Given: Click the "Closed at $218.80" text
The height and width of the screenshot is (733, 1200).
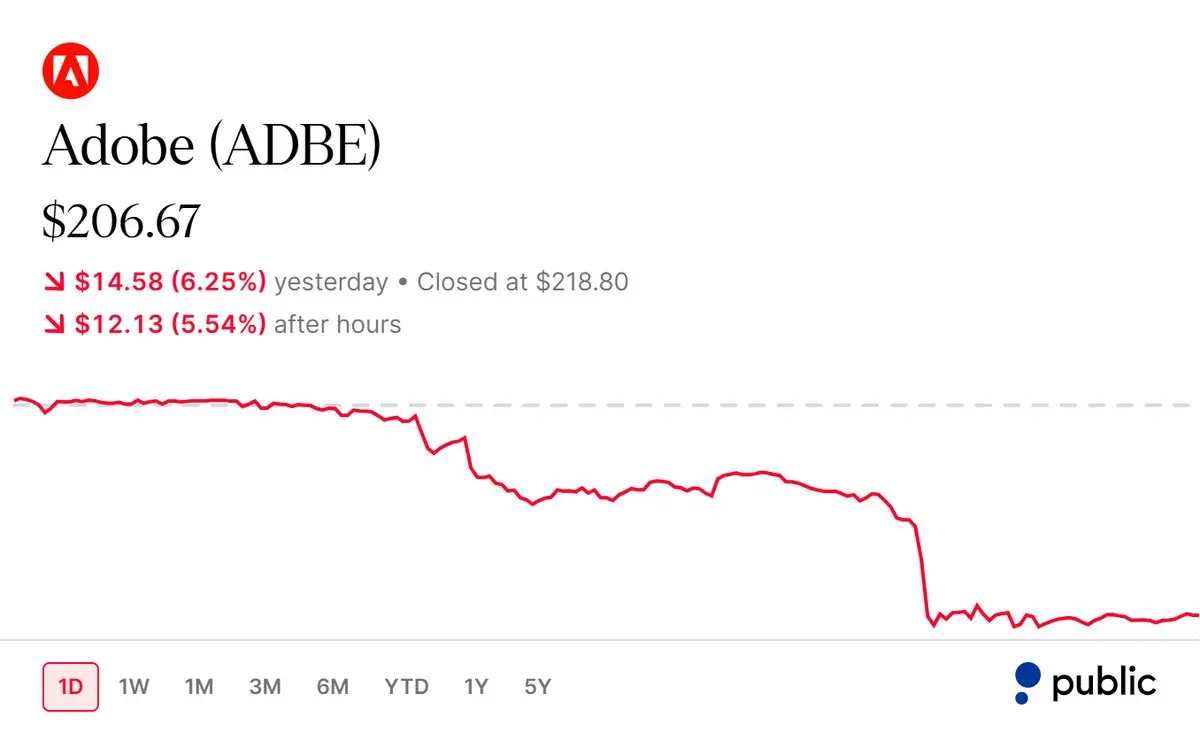Looking at the screenshot, I should click(x=523, y=282).
